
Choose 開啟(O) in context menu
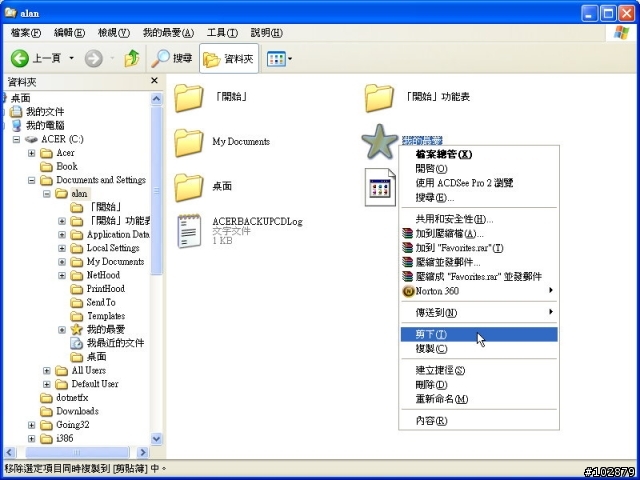coord(479,169)
